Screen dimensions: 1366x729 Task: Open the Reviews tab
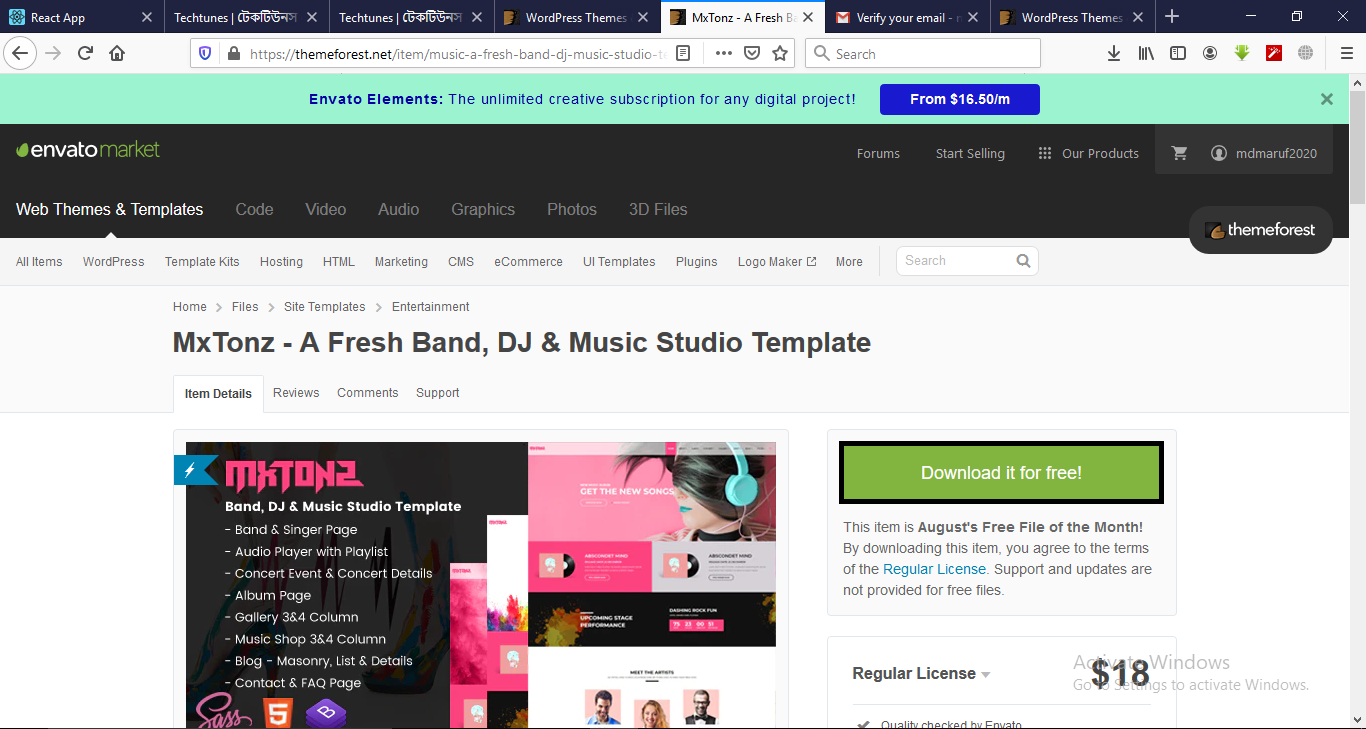[x=296, y=393]
